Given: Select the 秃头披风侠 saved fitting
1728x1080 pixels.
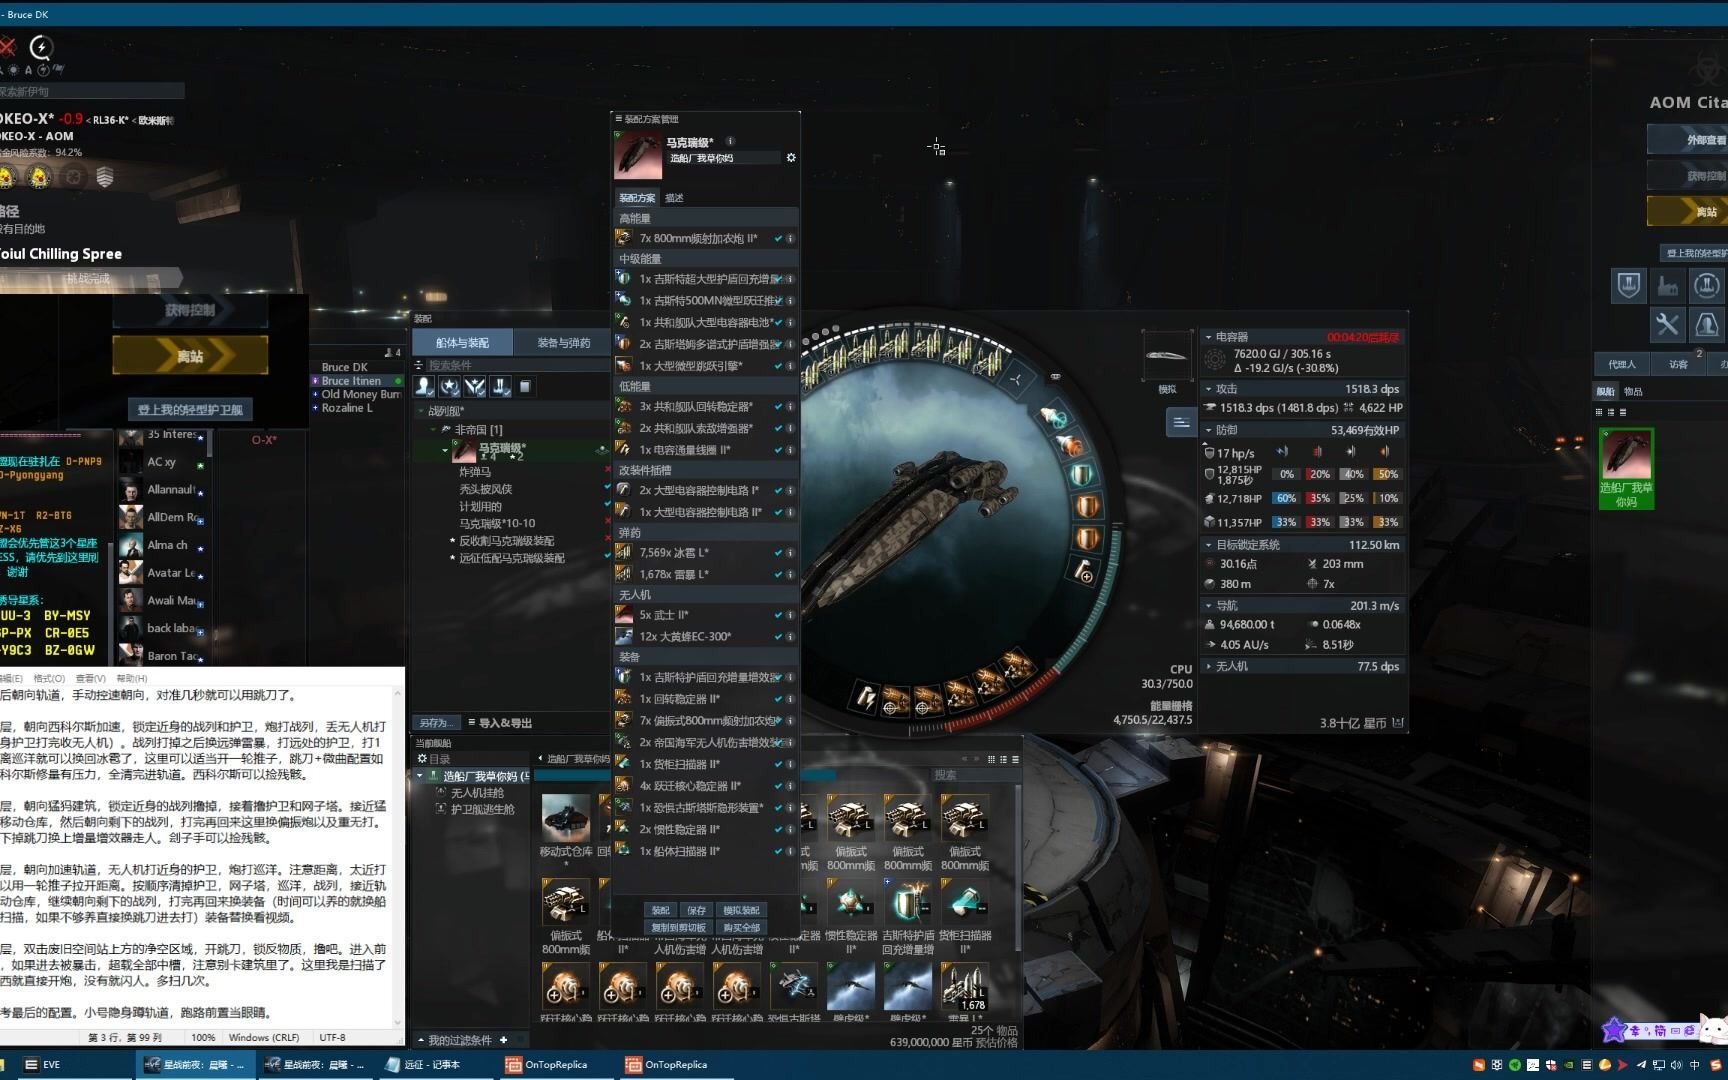Looking at the screenshot, I should [486, 490].
